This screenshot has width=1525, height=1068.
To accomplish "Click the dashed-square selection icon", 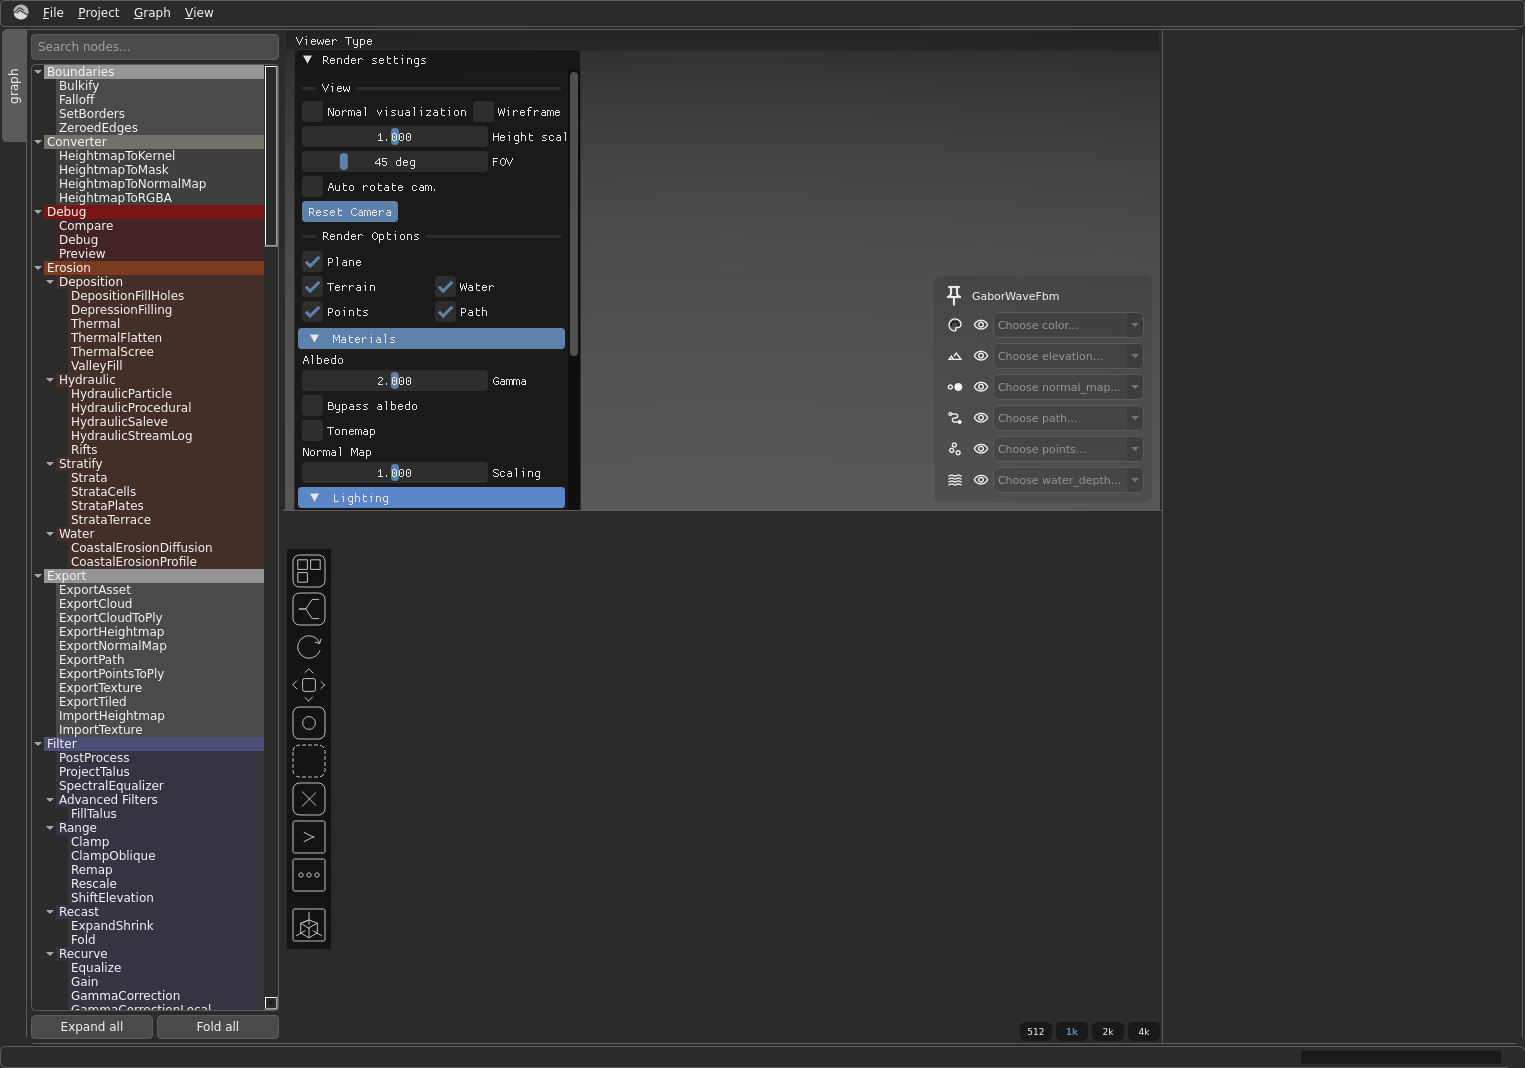I will point(309,761).
